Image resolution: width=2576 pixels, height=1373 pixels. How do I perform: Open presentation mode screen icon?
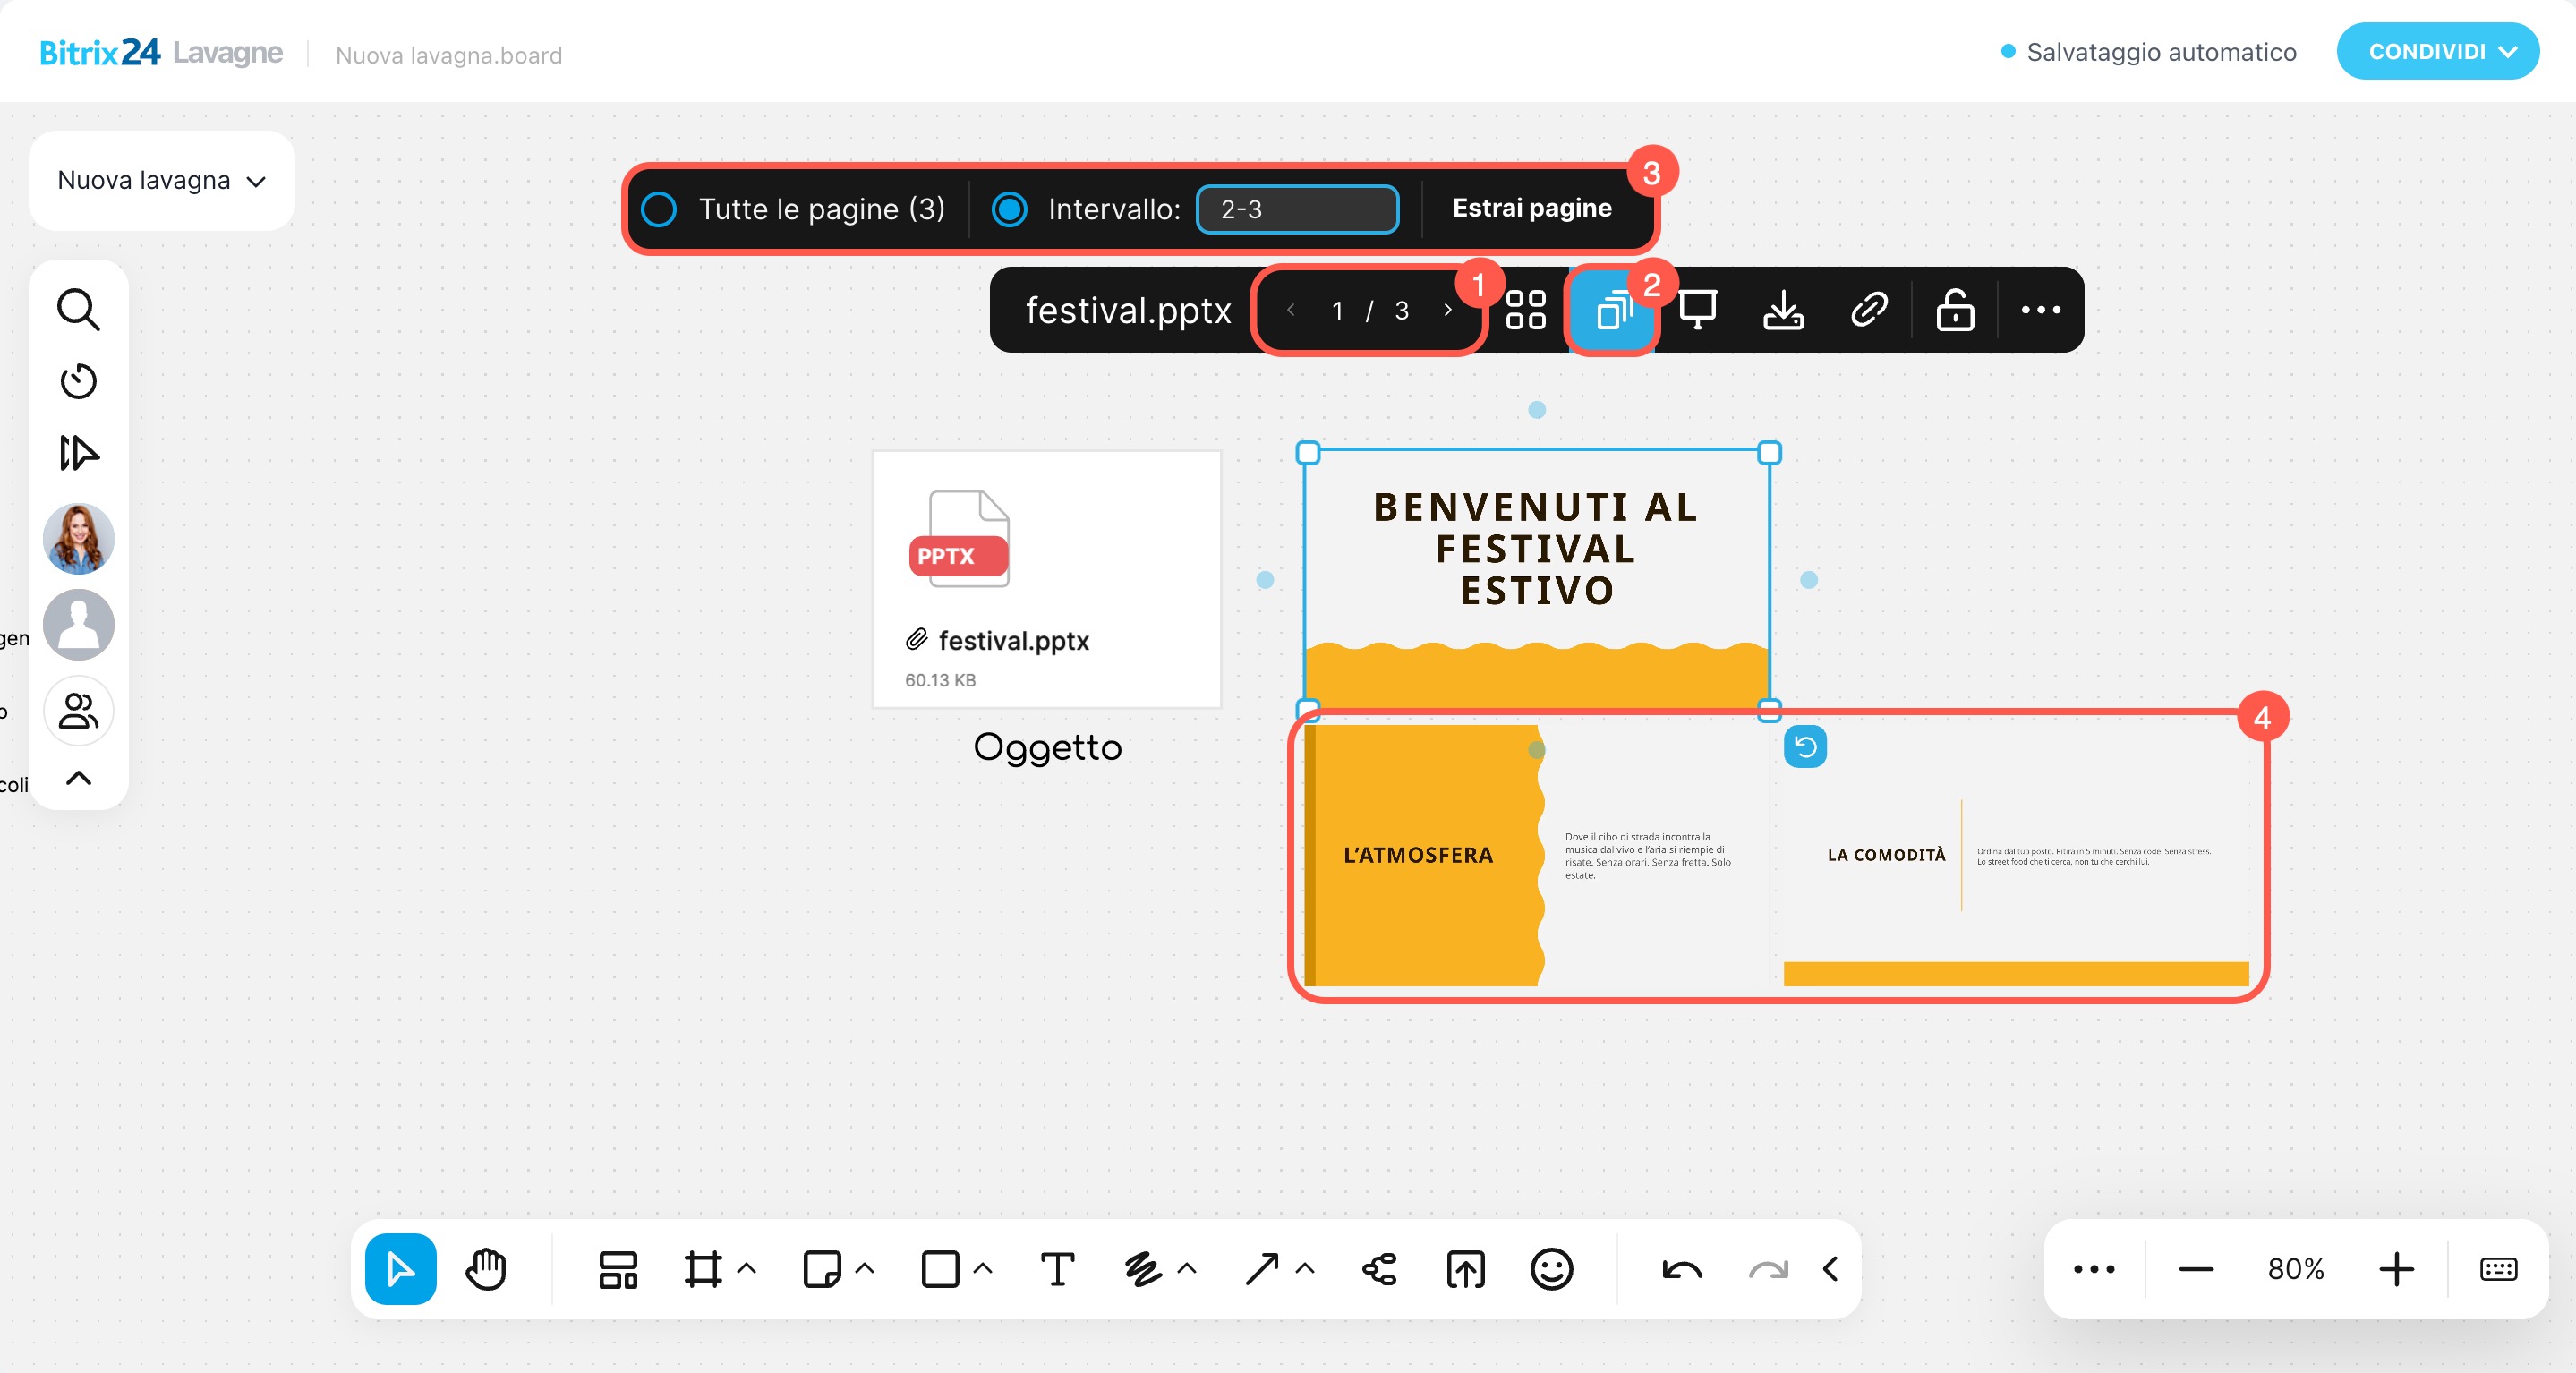pos(1698,310)
